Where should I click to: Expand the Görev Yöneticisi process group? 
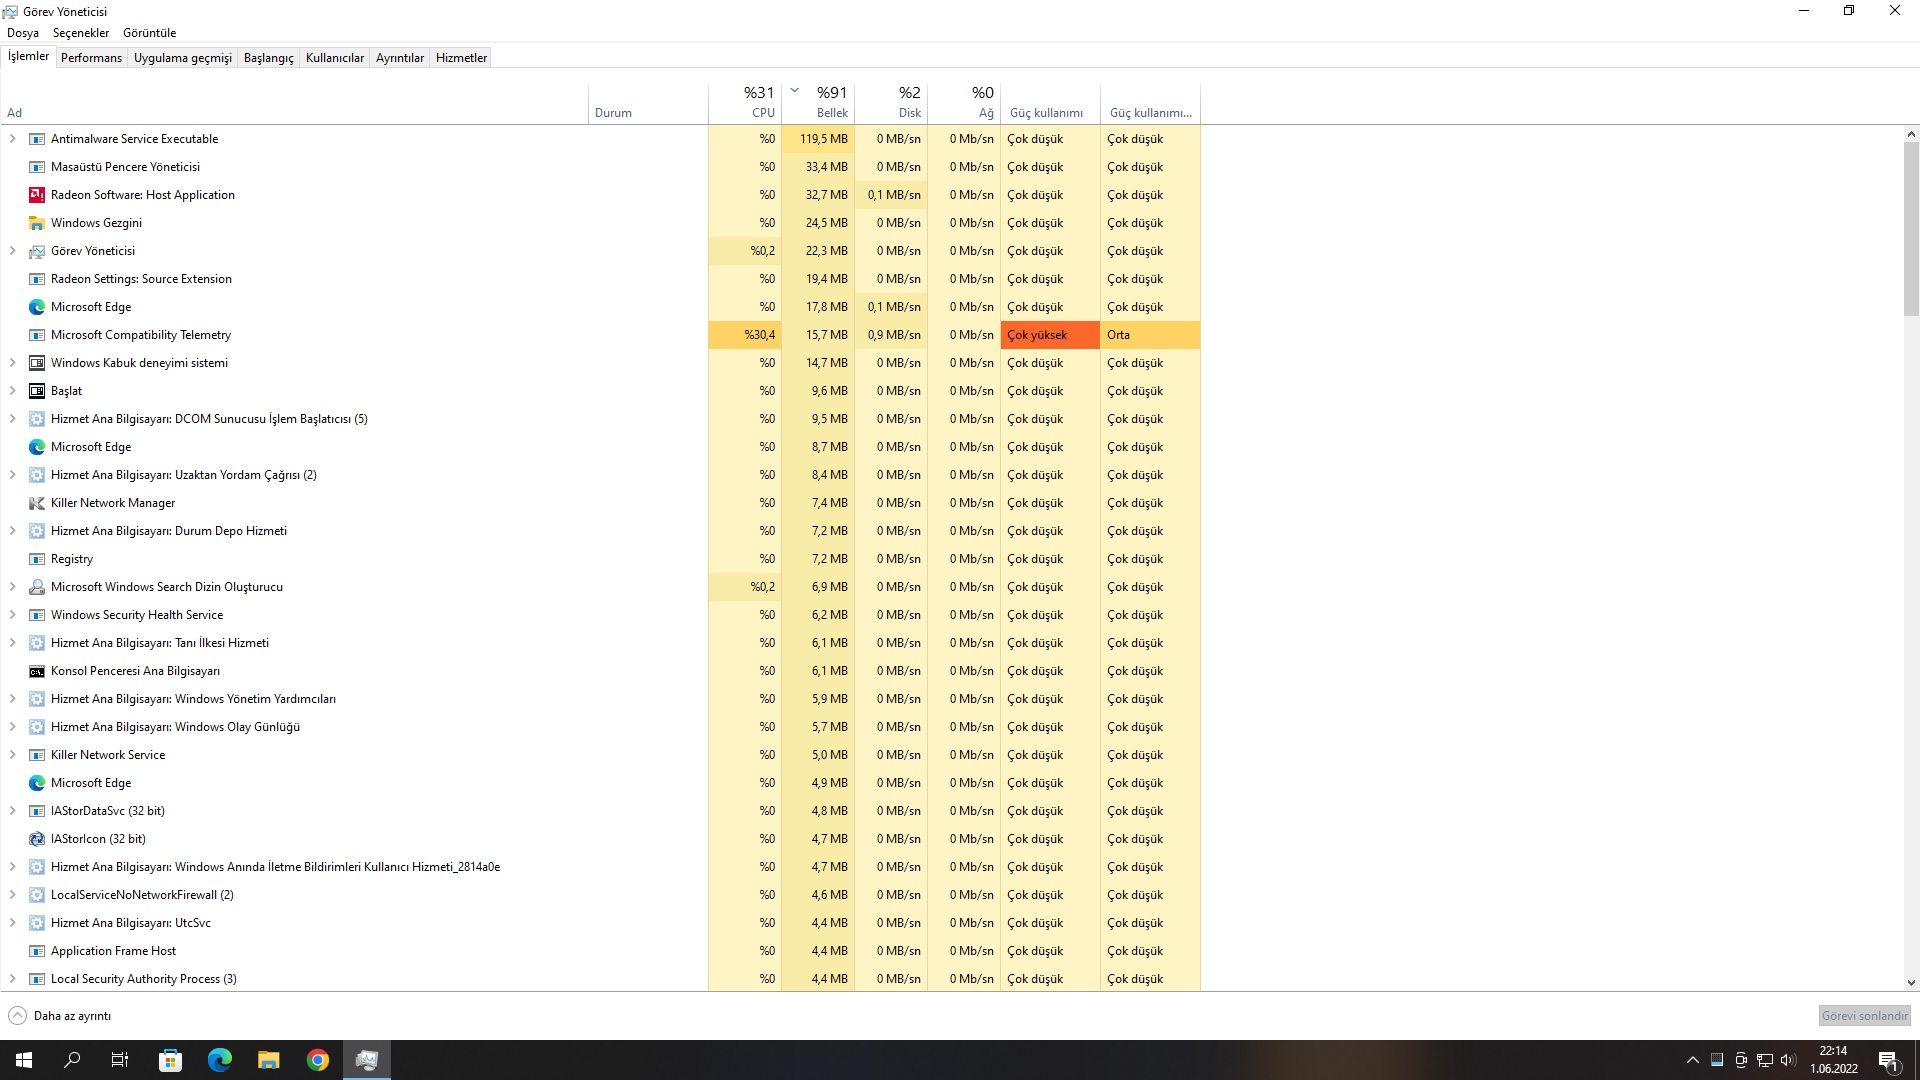point(12,251)
